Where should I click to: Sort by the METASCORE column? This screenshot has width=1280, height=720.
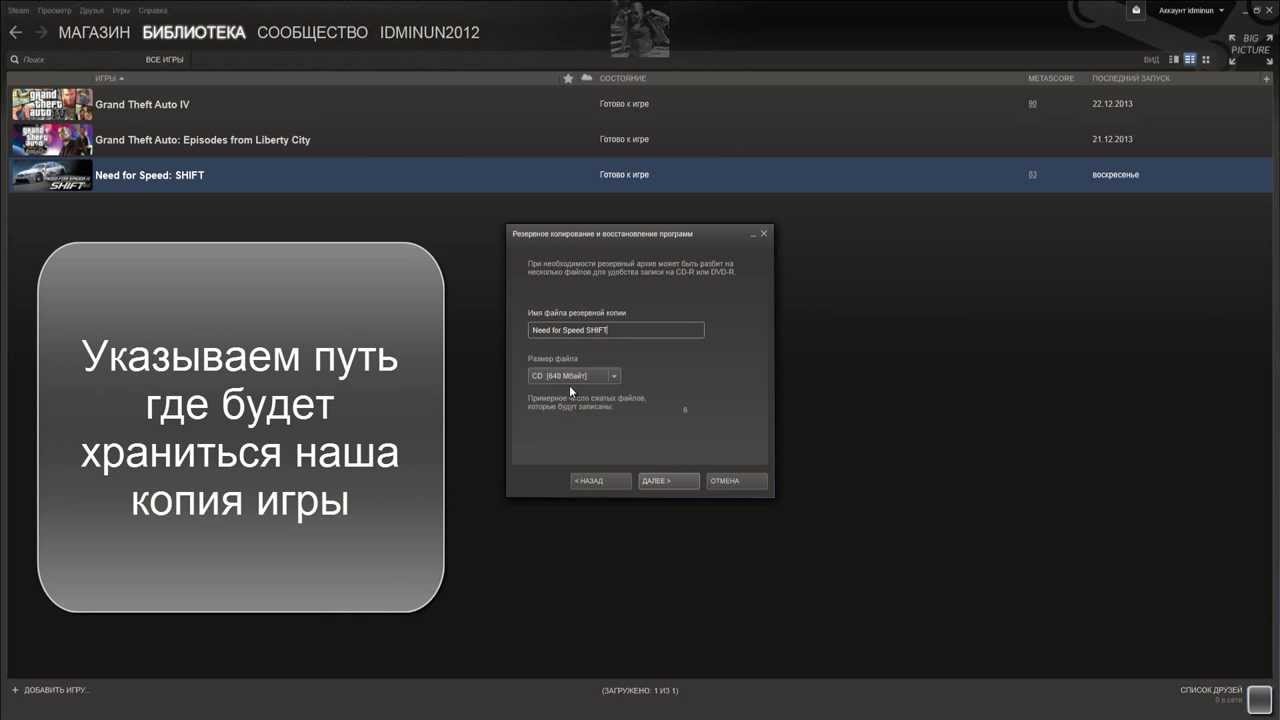1051,78
